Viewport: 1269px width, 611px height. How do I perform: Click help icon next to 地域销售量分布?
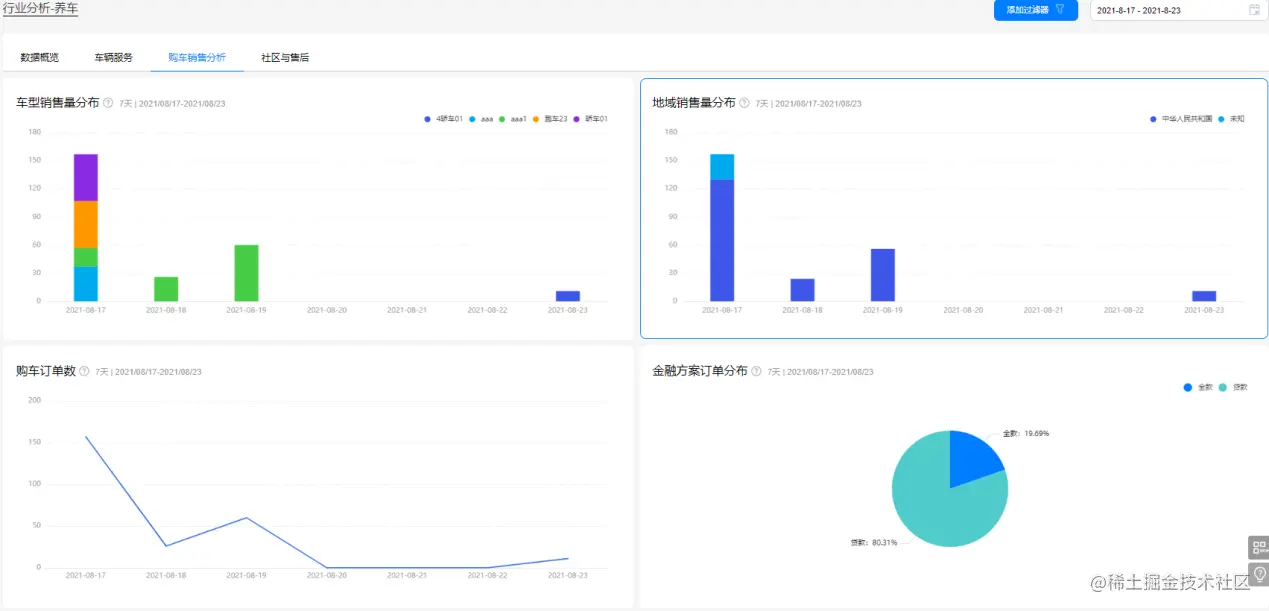[744, 103]
